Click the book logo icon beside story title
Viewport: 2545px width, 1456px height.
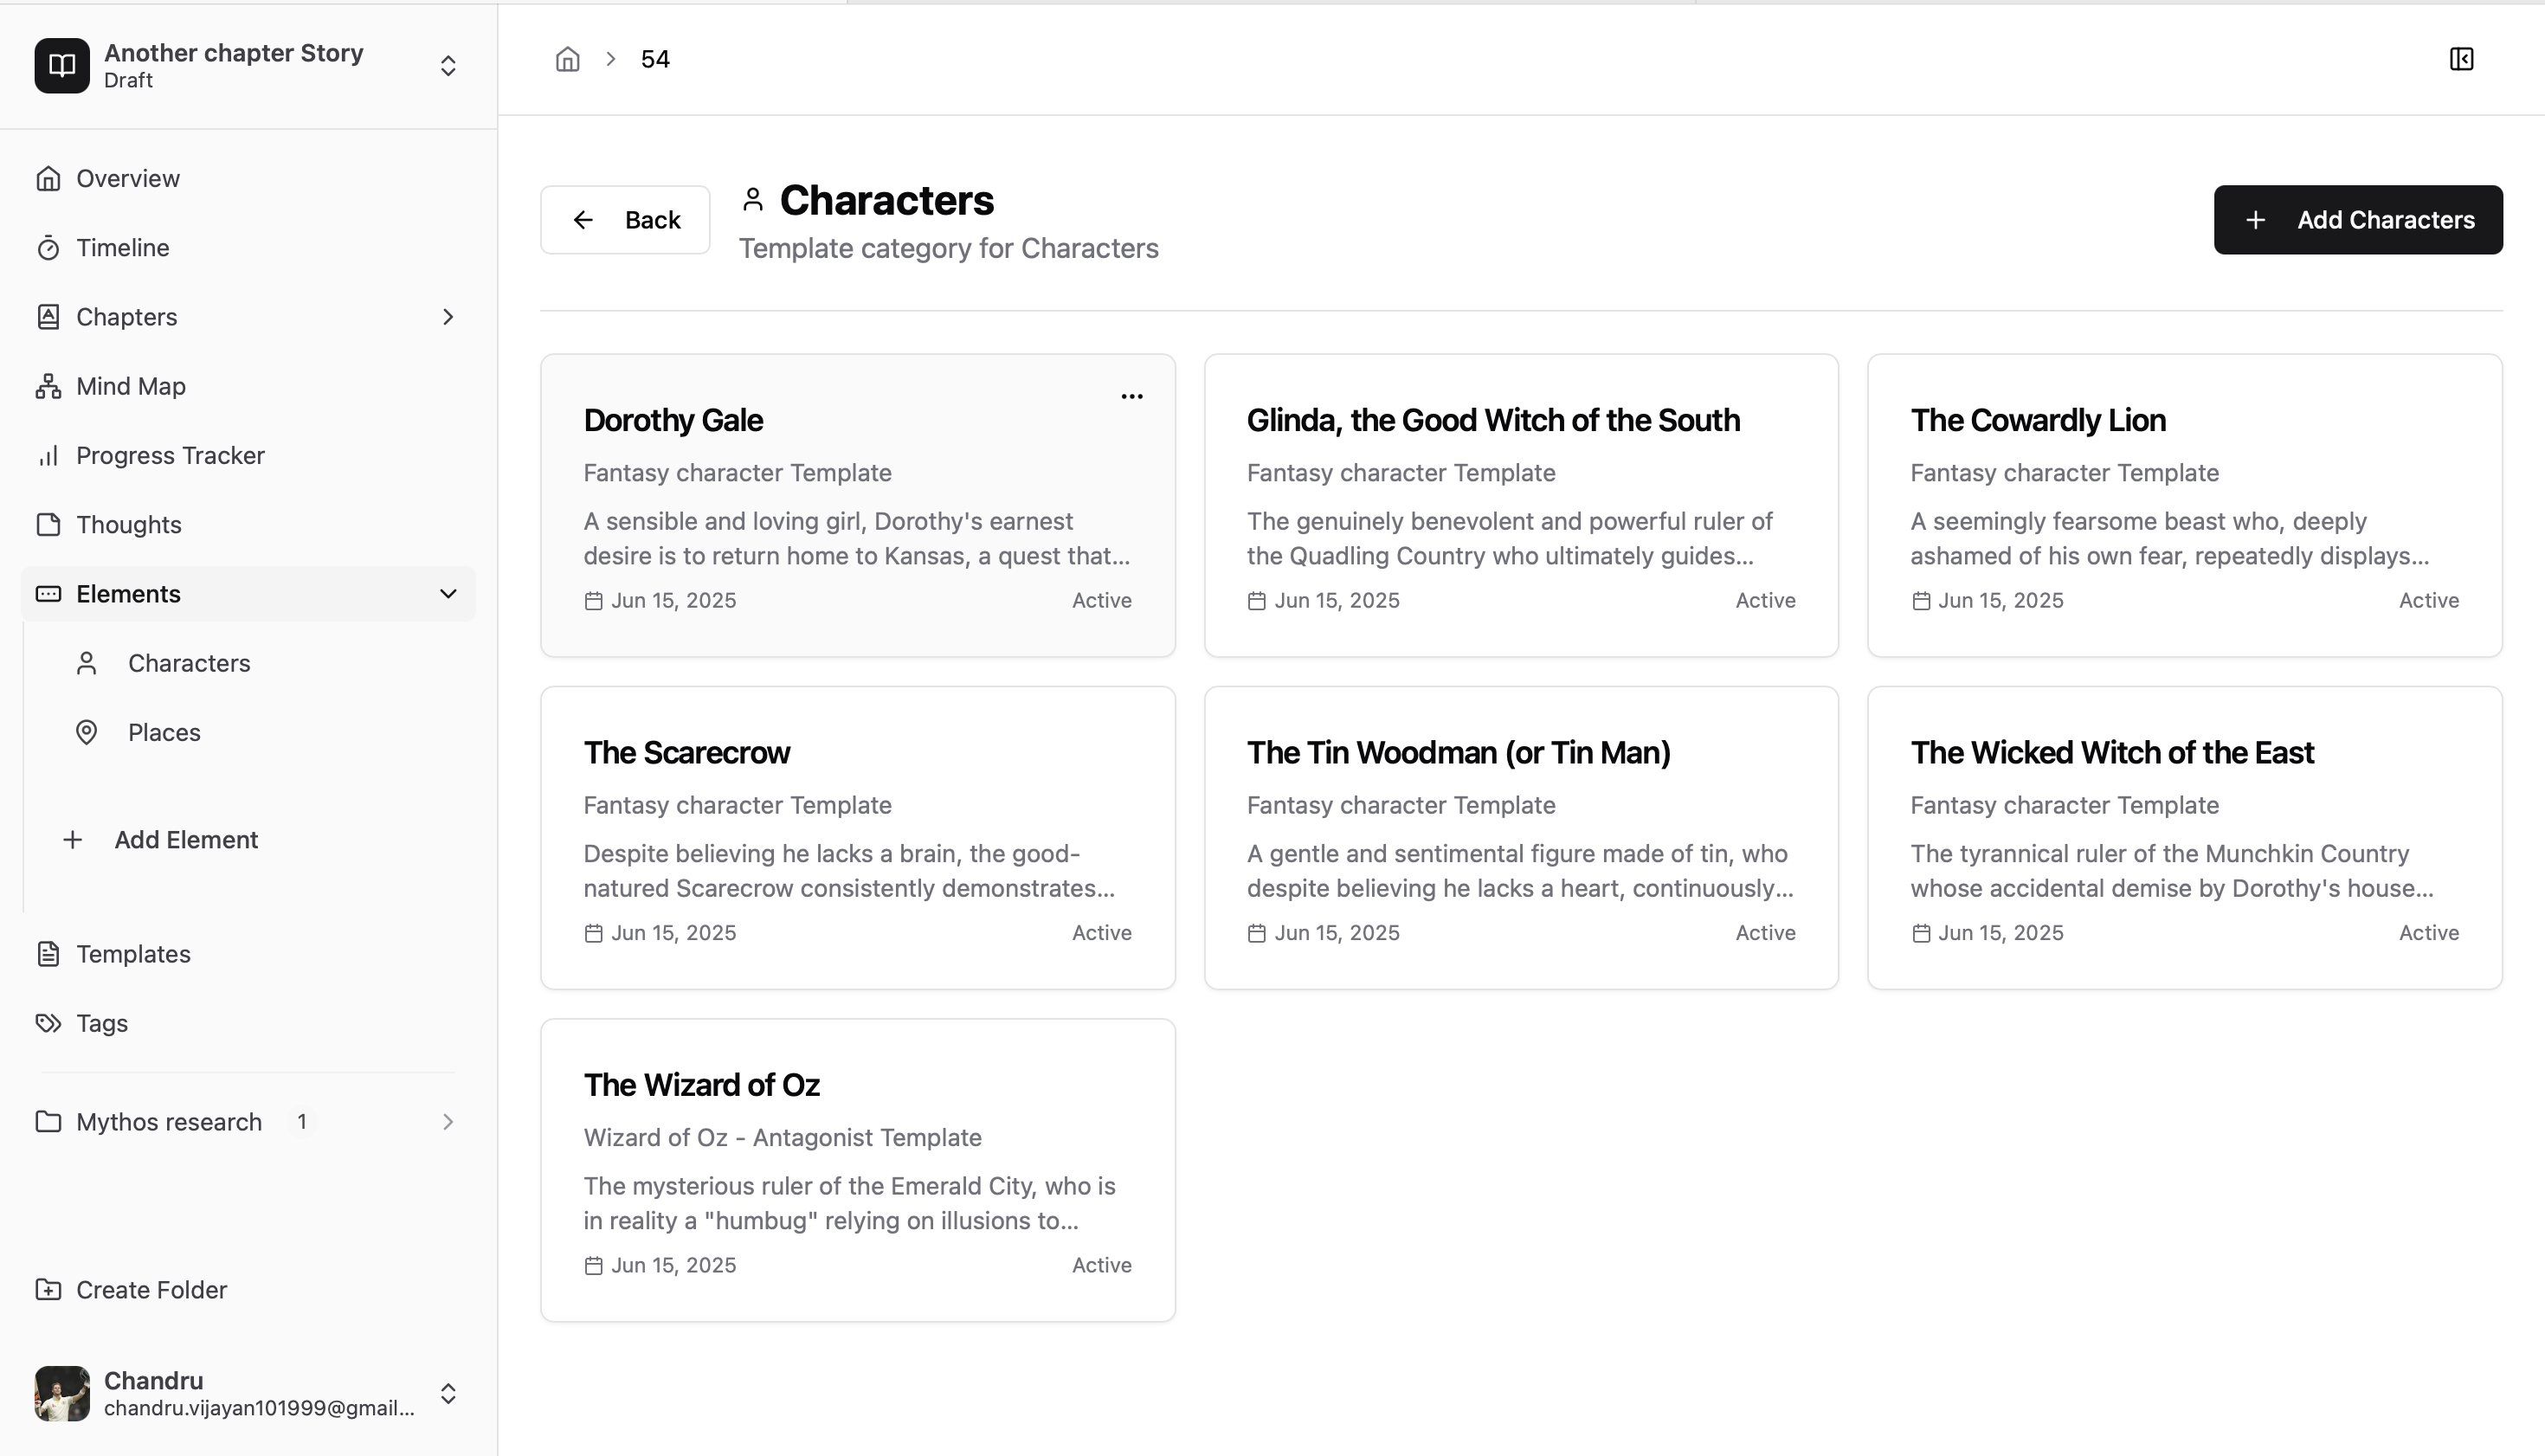coord(62,66)
